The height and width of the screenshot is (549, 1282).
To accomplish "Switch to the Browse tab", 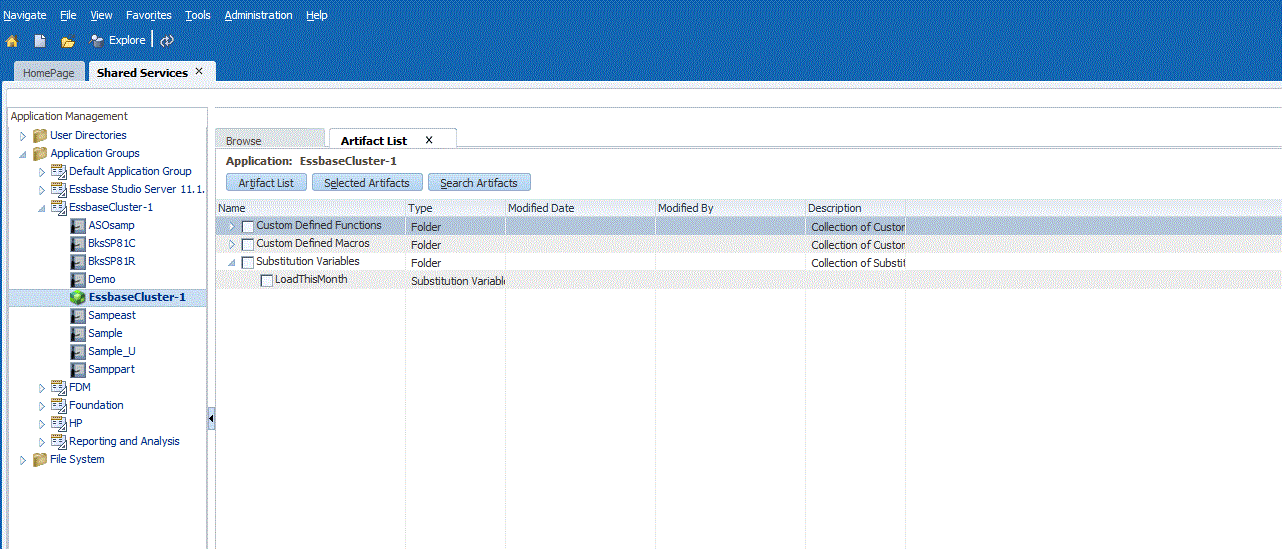I will coord(244,141).
